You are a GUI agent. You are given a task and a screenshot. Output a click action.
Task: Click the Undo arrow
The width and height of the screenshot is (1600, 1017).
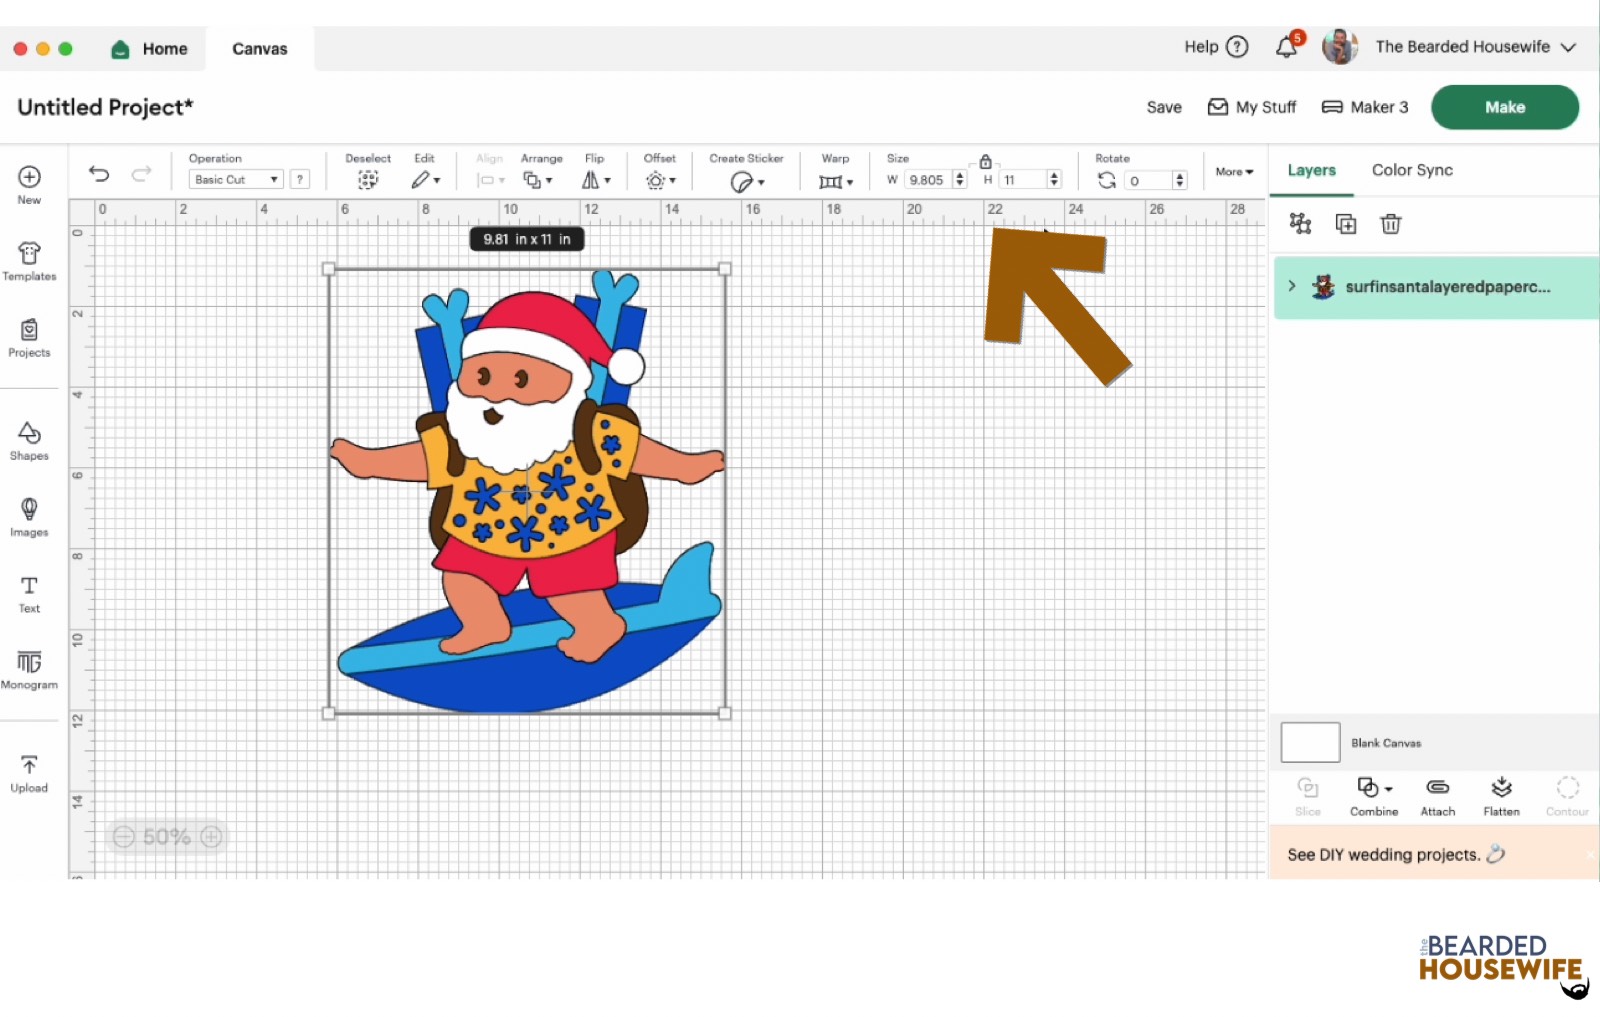(99, 174)
